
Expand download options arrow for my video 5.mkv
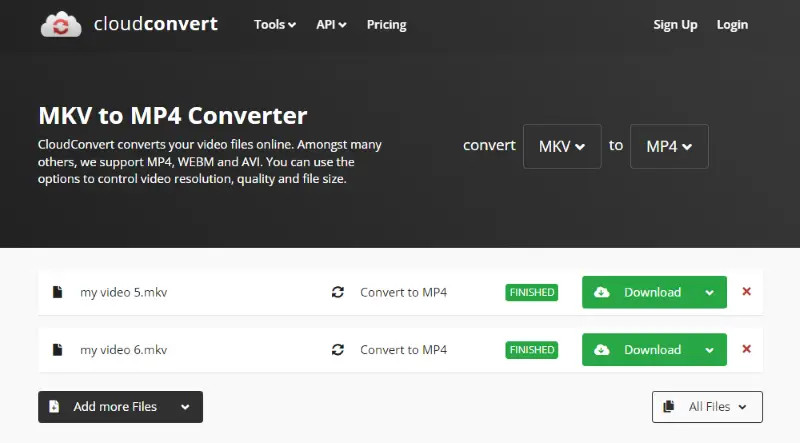(709, 292)
